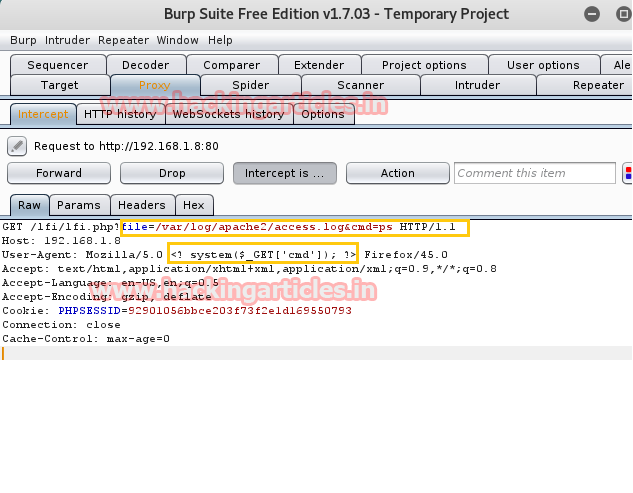
Task: Open the highlight color picker
Action: point(628,173)
